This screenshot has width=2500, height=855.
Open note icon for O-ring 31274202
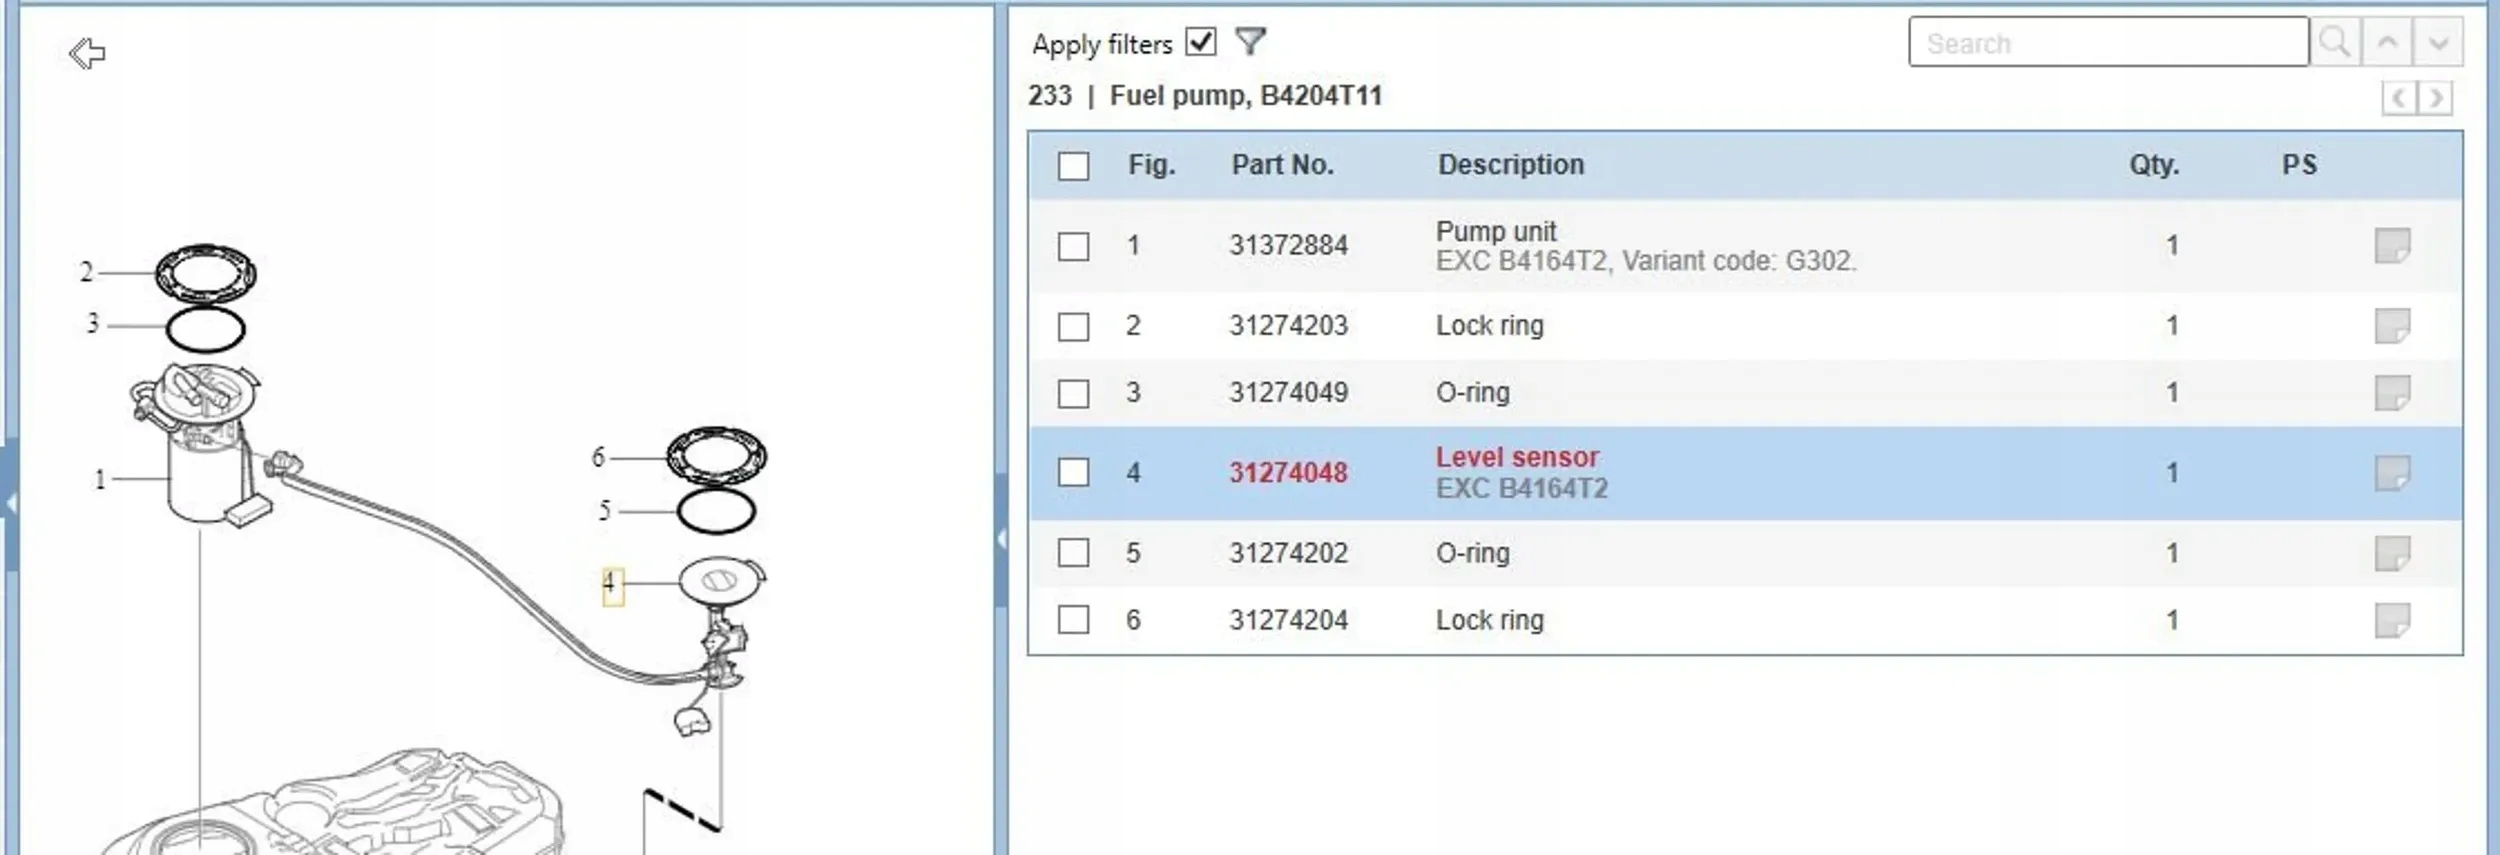click(x=2392, y=553)
